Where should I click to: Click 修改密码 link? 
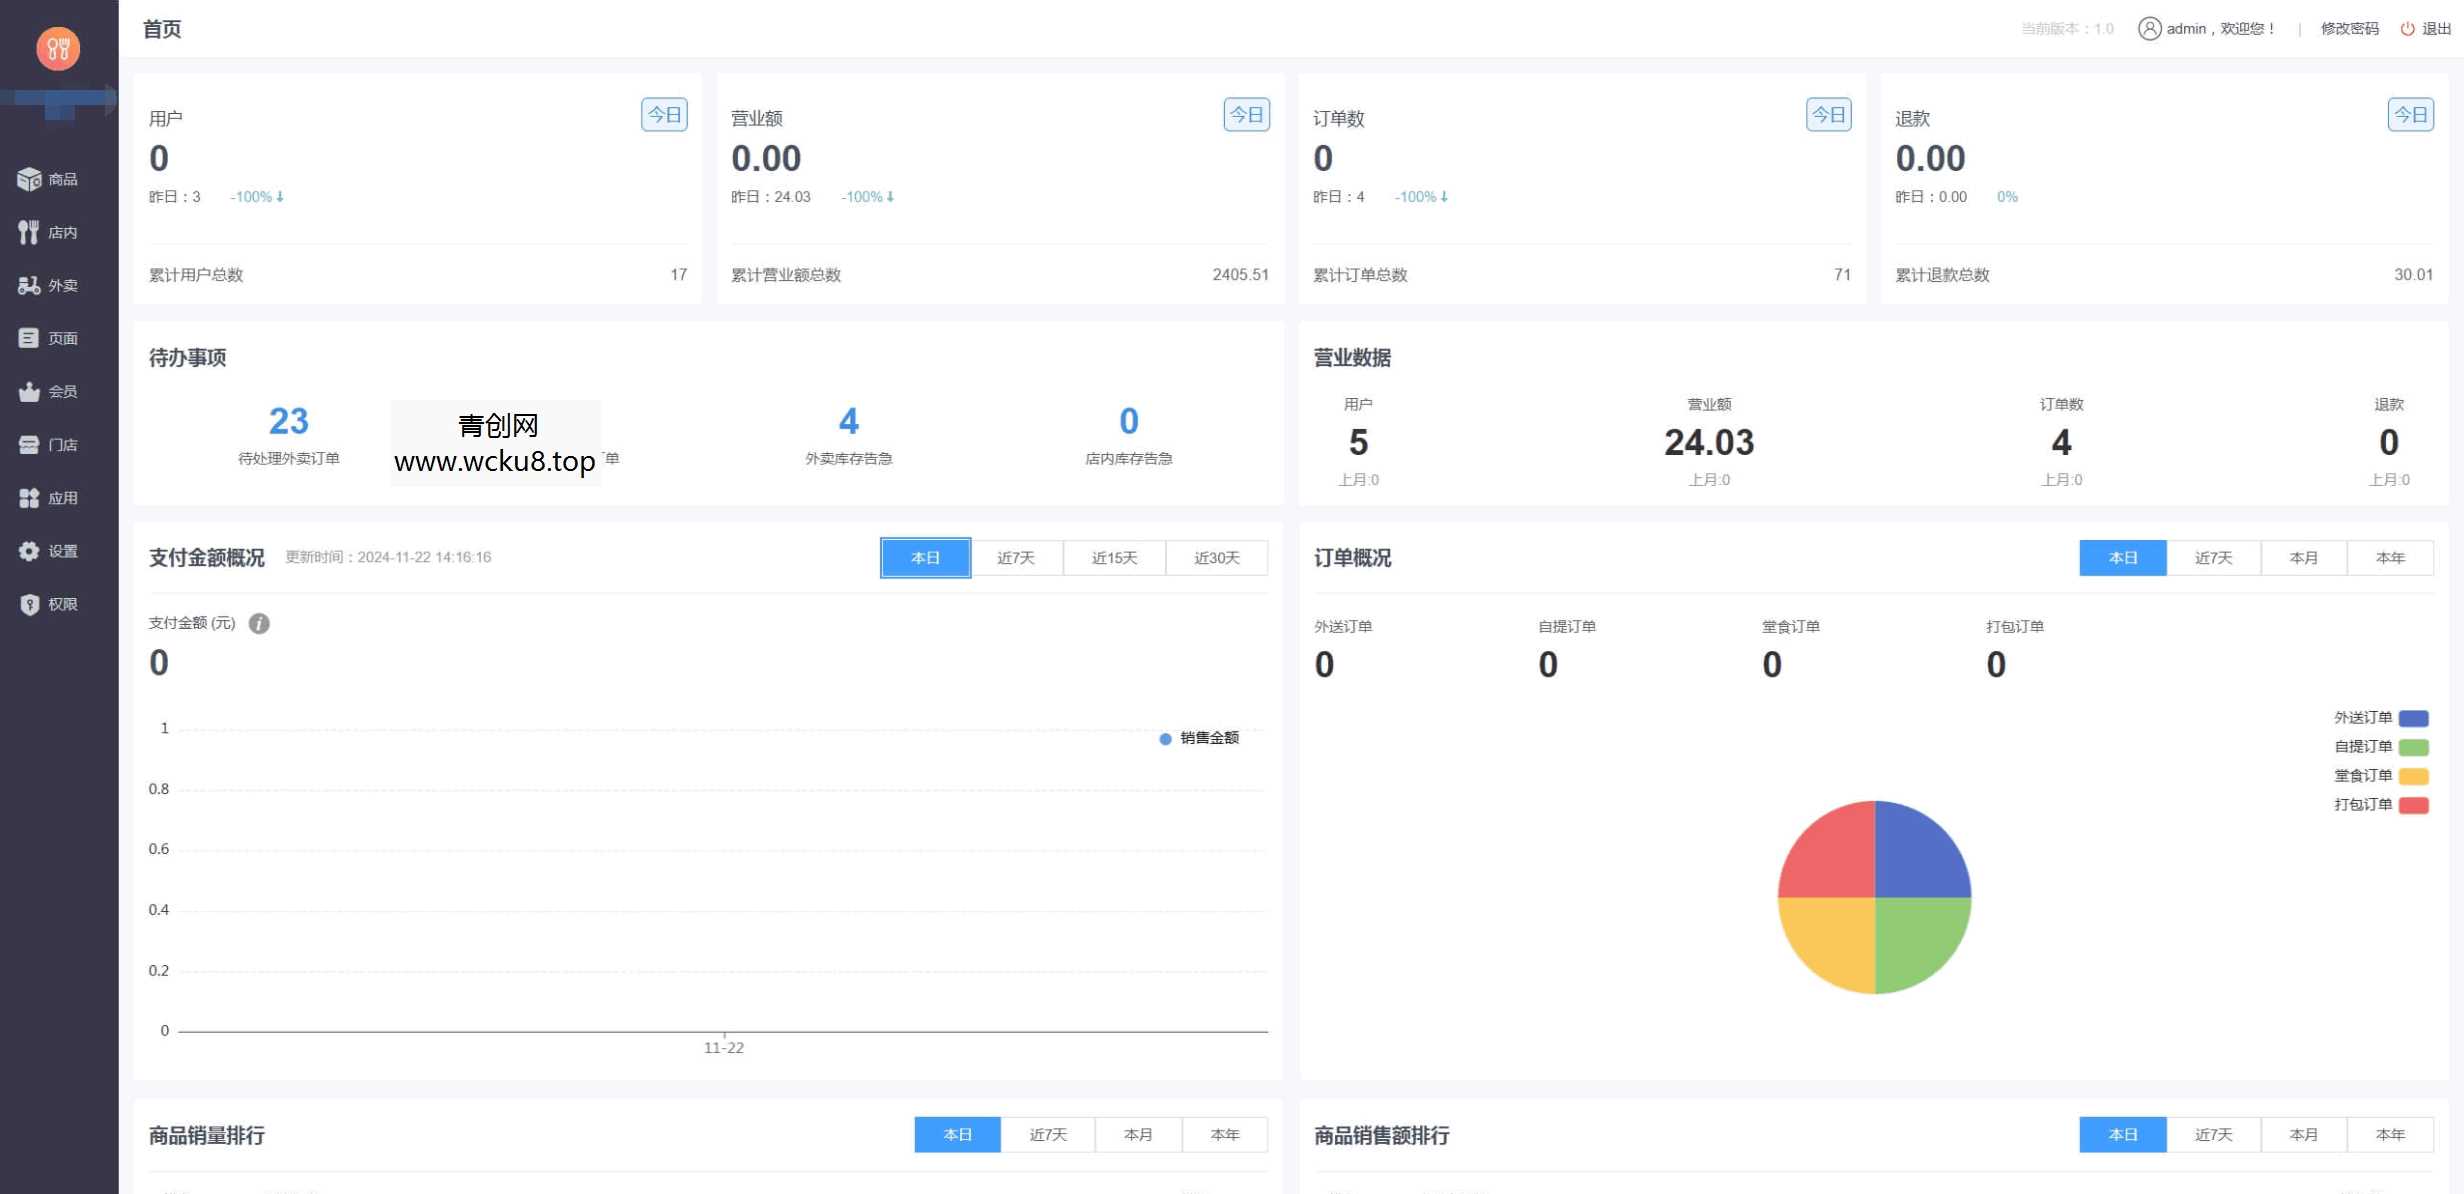pyautogui.click(x=2350, y=28)
